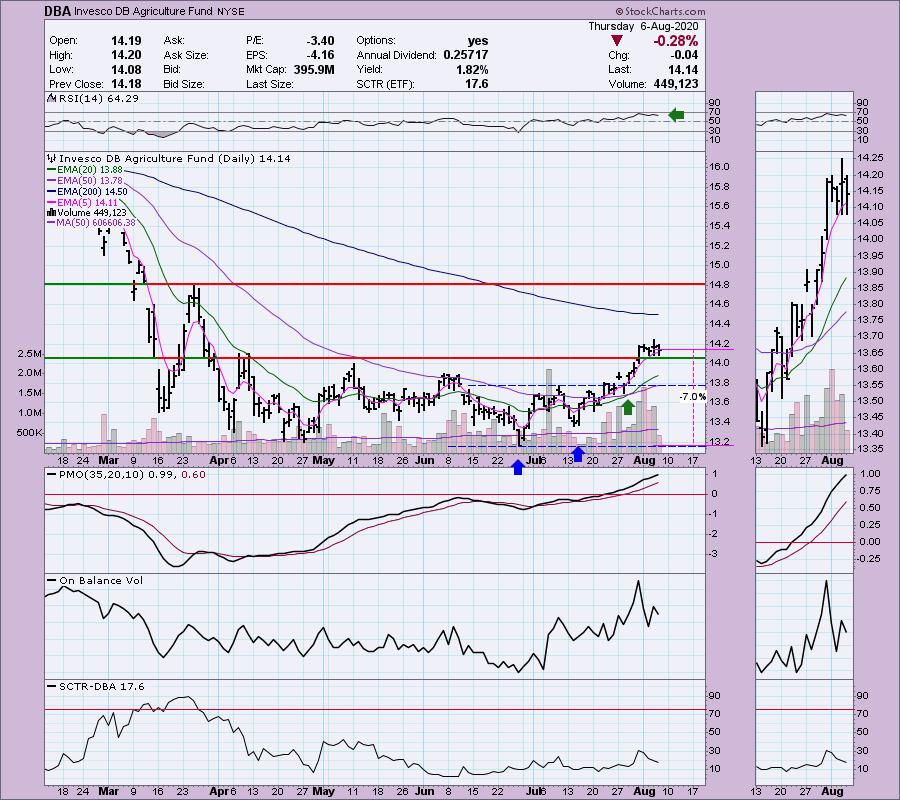The height and width of the screenshot is (800, 900).
Task: Click the 2.5M volume axis label
Action: [30, 354]
